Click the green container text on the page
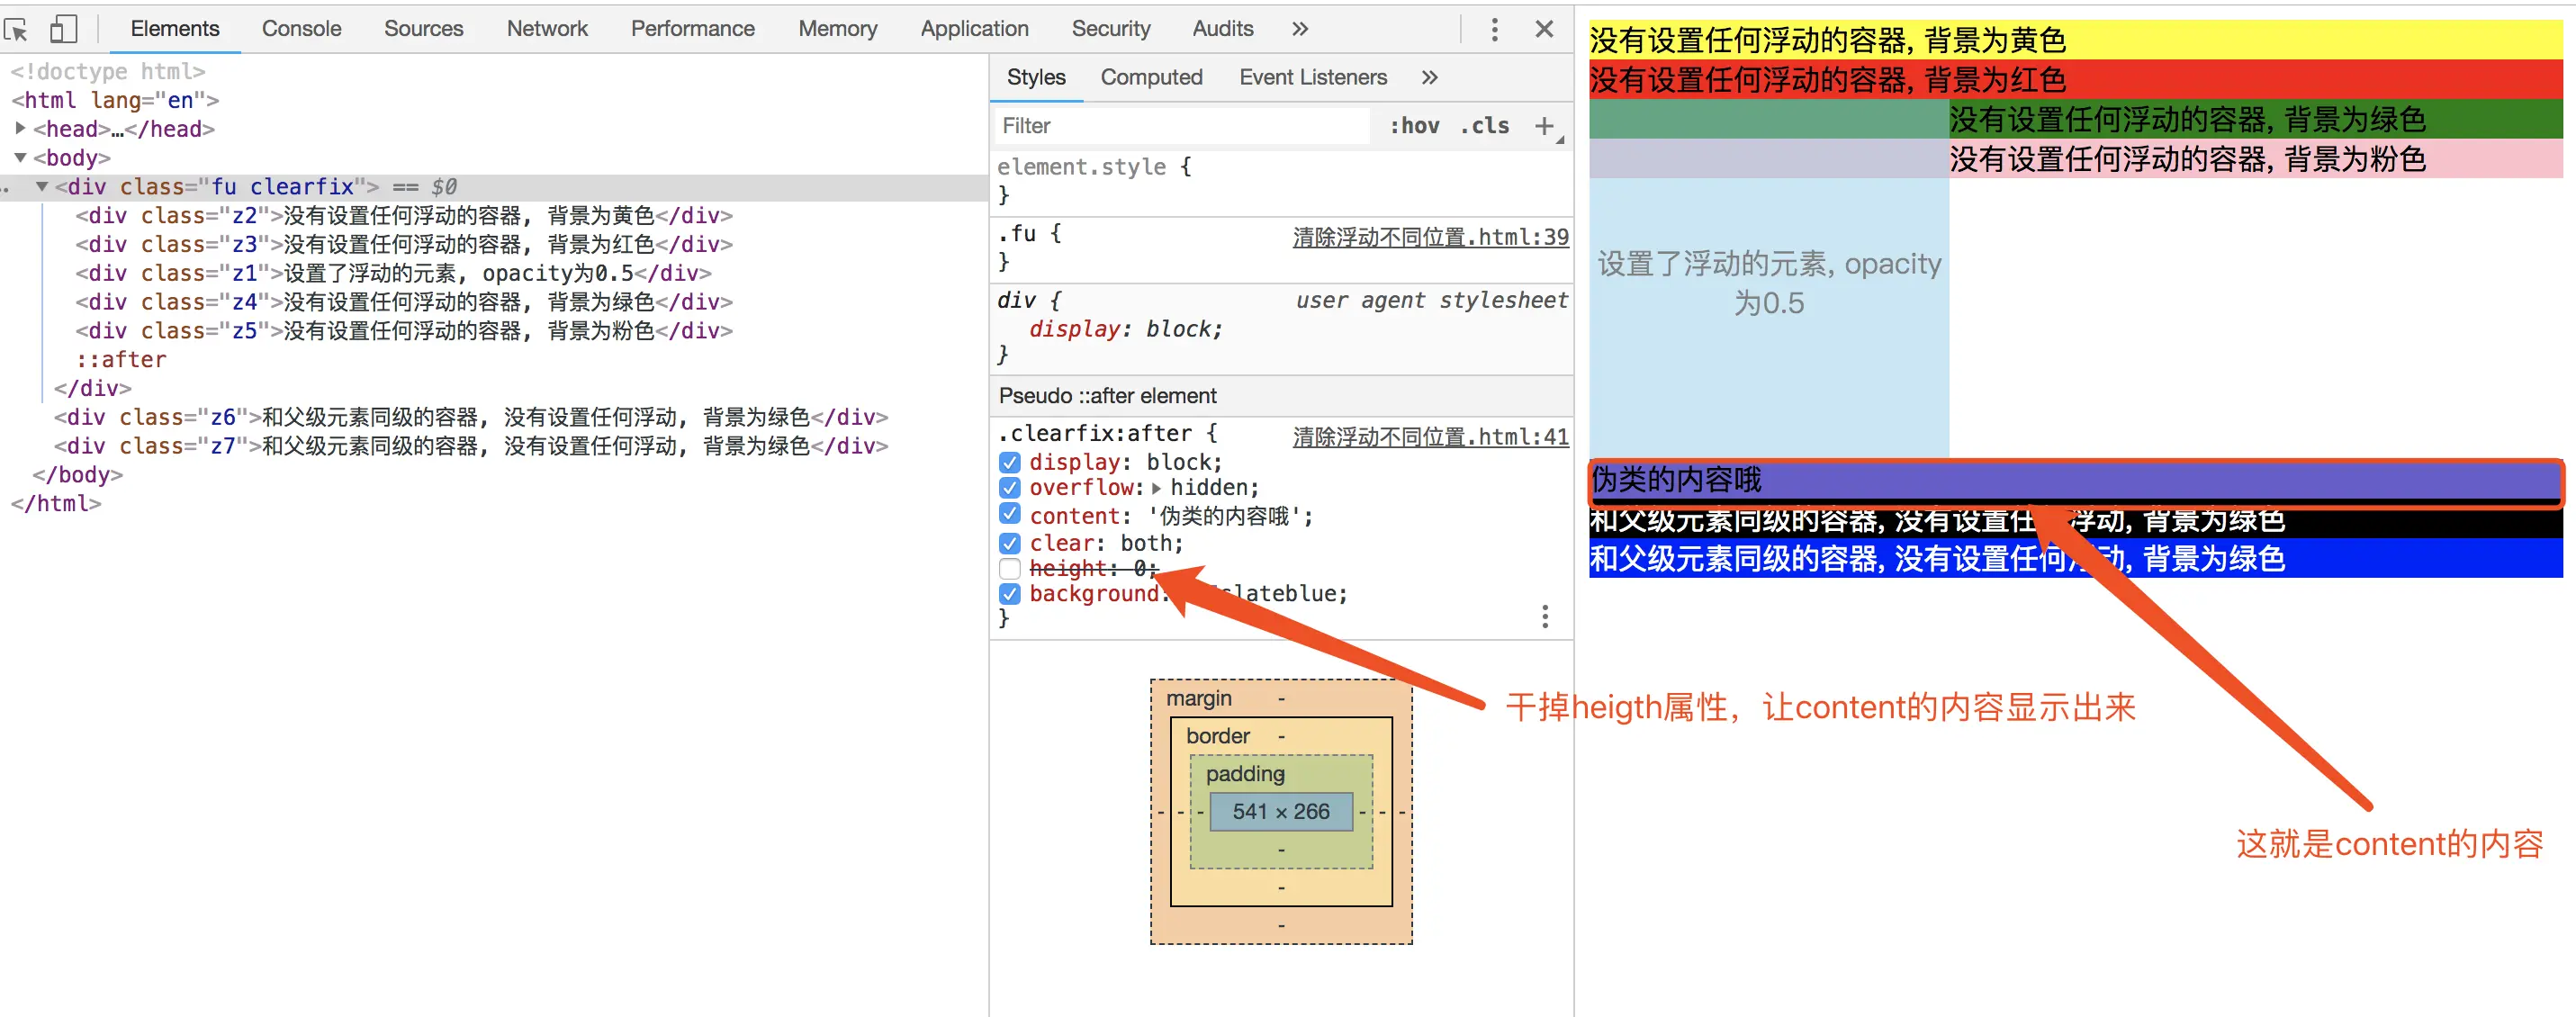The image size is (2576, 1017). [x=2187, y=119]
